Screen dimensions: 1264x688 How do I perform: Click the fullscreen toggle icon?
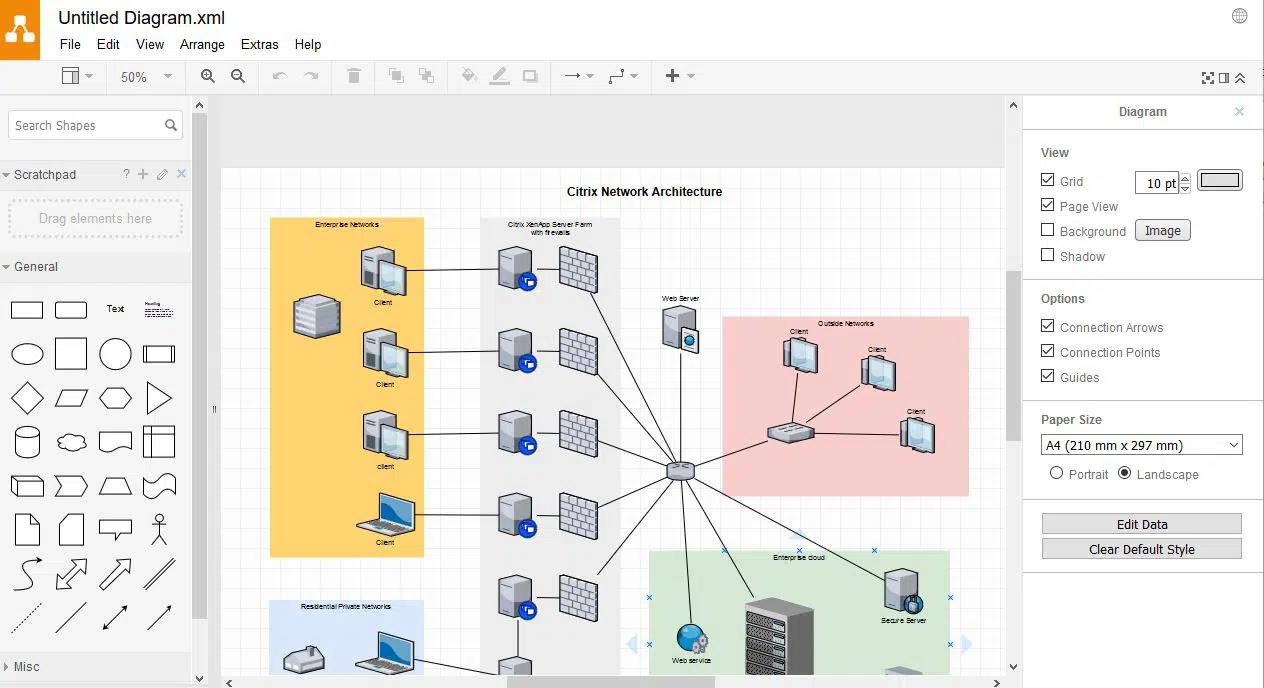tap(1208, 78)
